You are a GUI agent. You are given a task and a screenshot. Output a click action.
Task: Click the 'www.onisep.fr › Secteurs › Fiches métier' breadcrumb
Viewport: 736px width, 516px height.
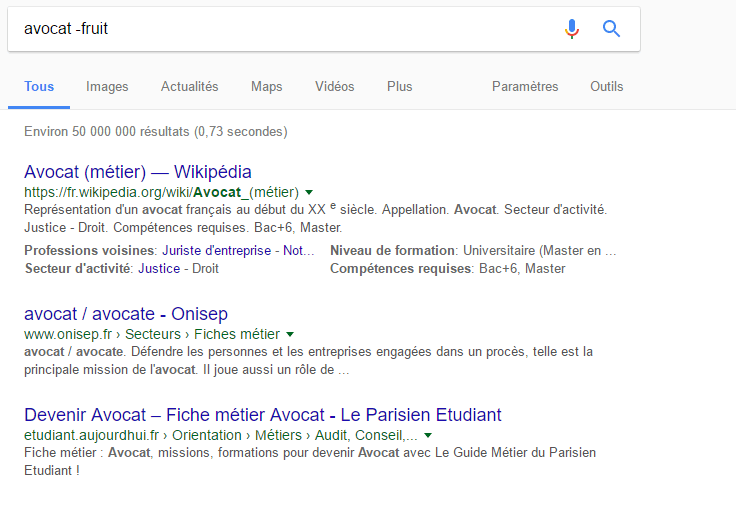(x=152, y=334)
